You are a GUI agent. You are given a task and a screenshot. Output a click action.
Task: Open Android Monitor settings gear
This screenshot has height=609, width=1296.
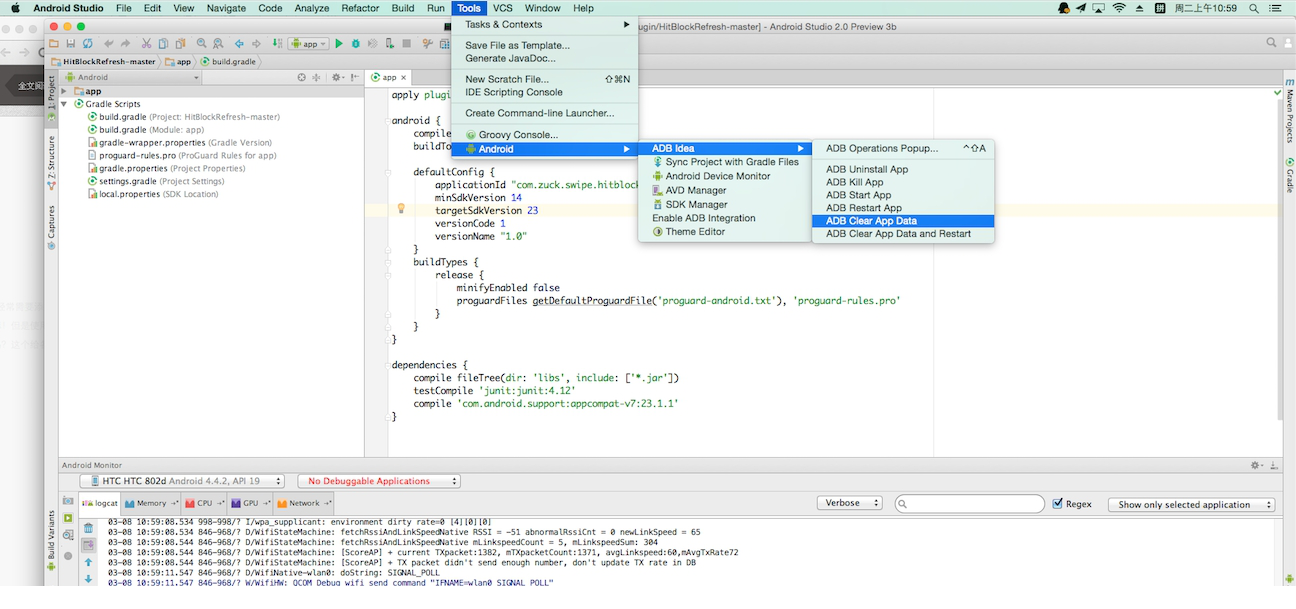pos(1256,465)
